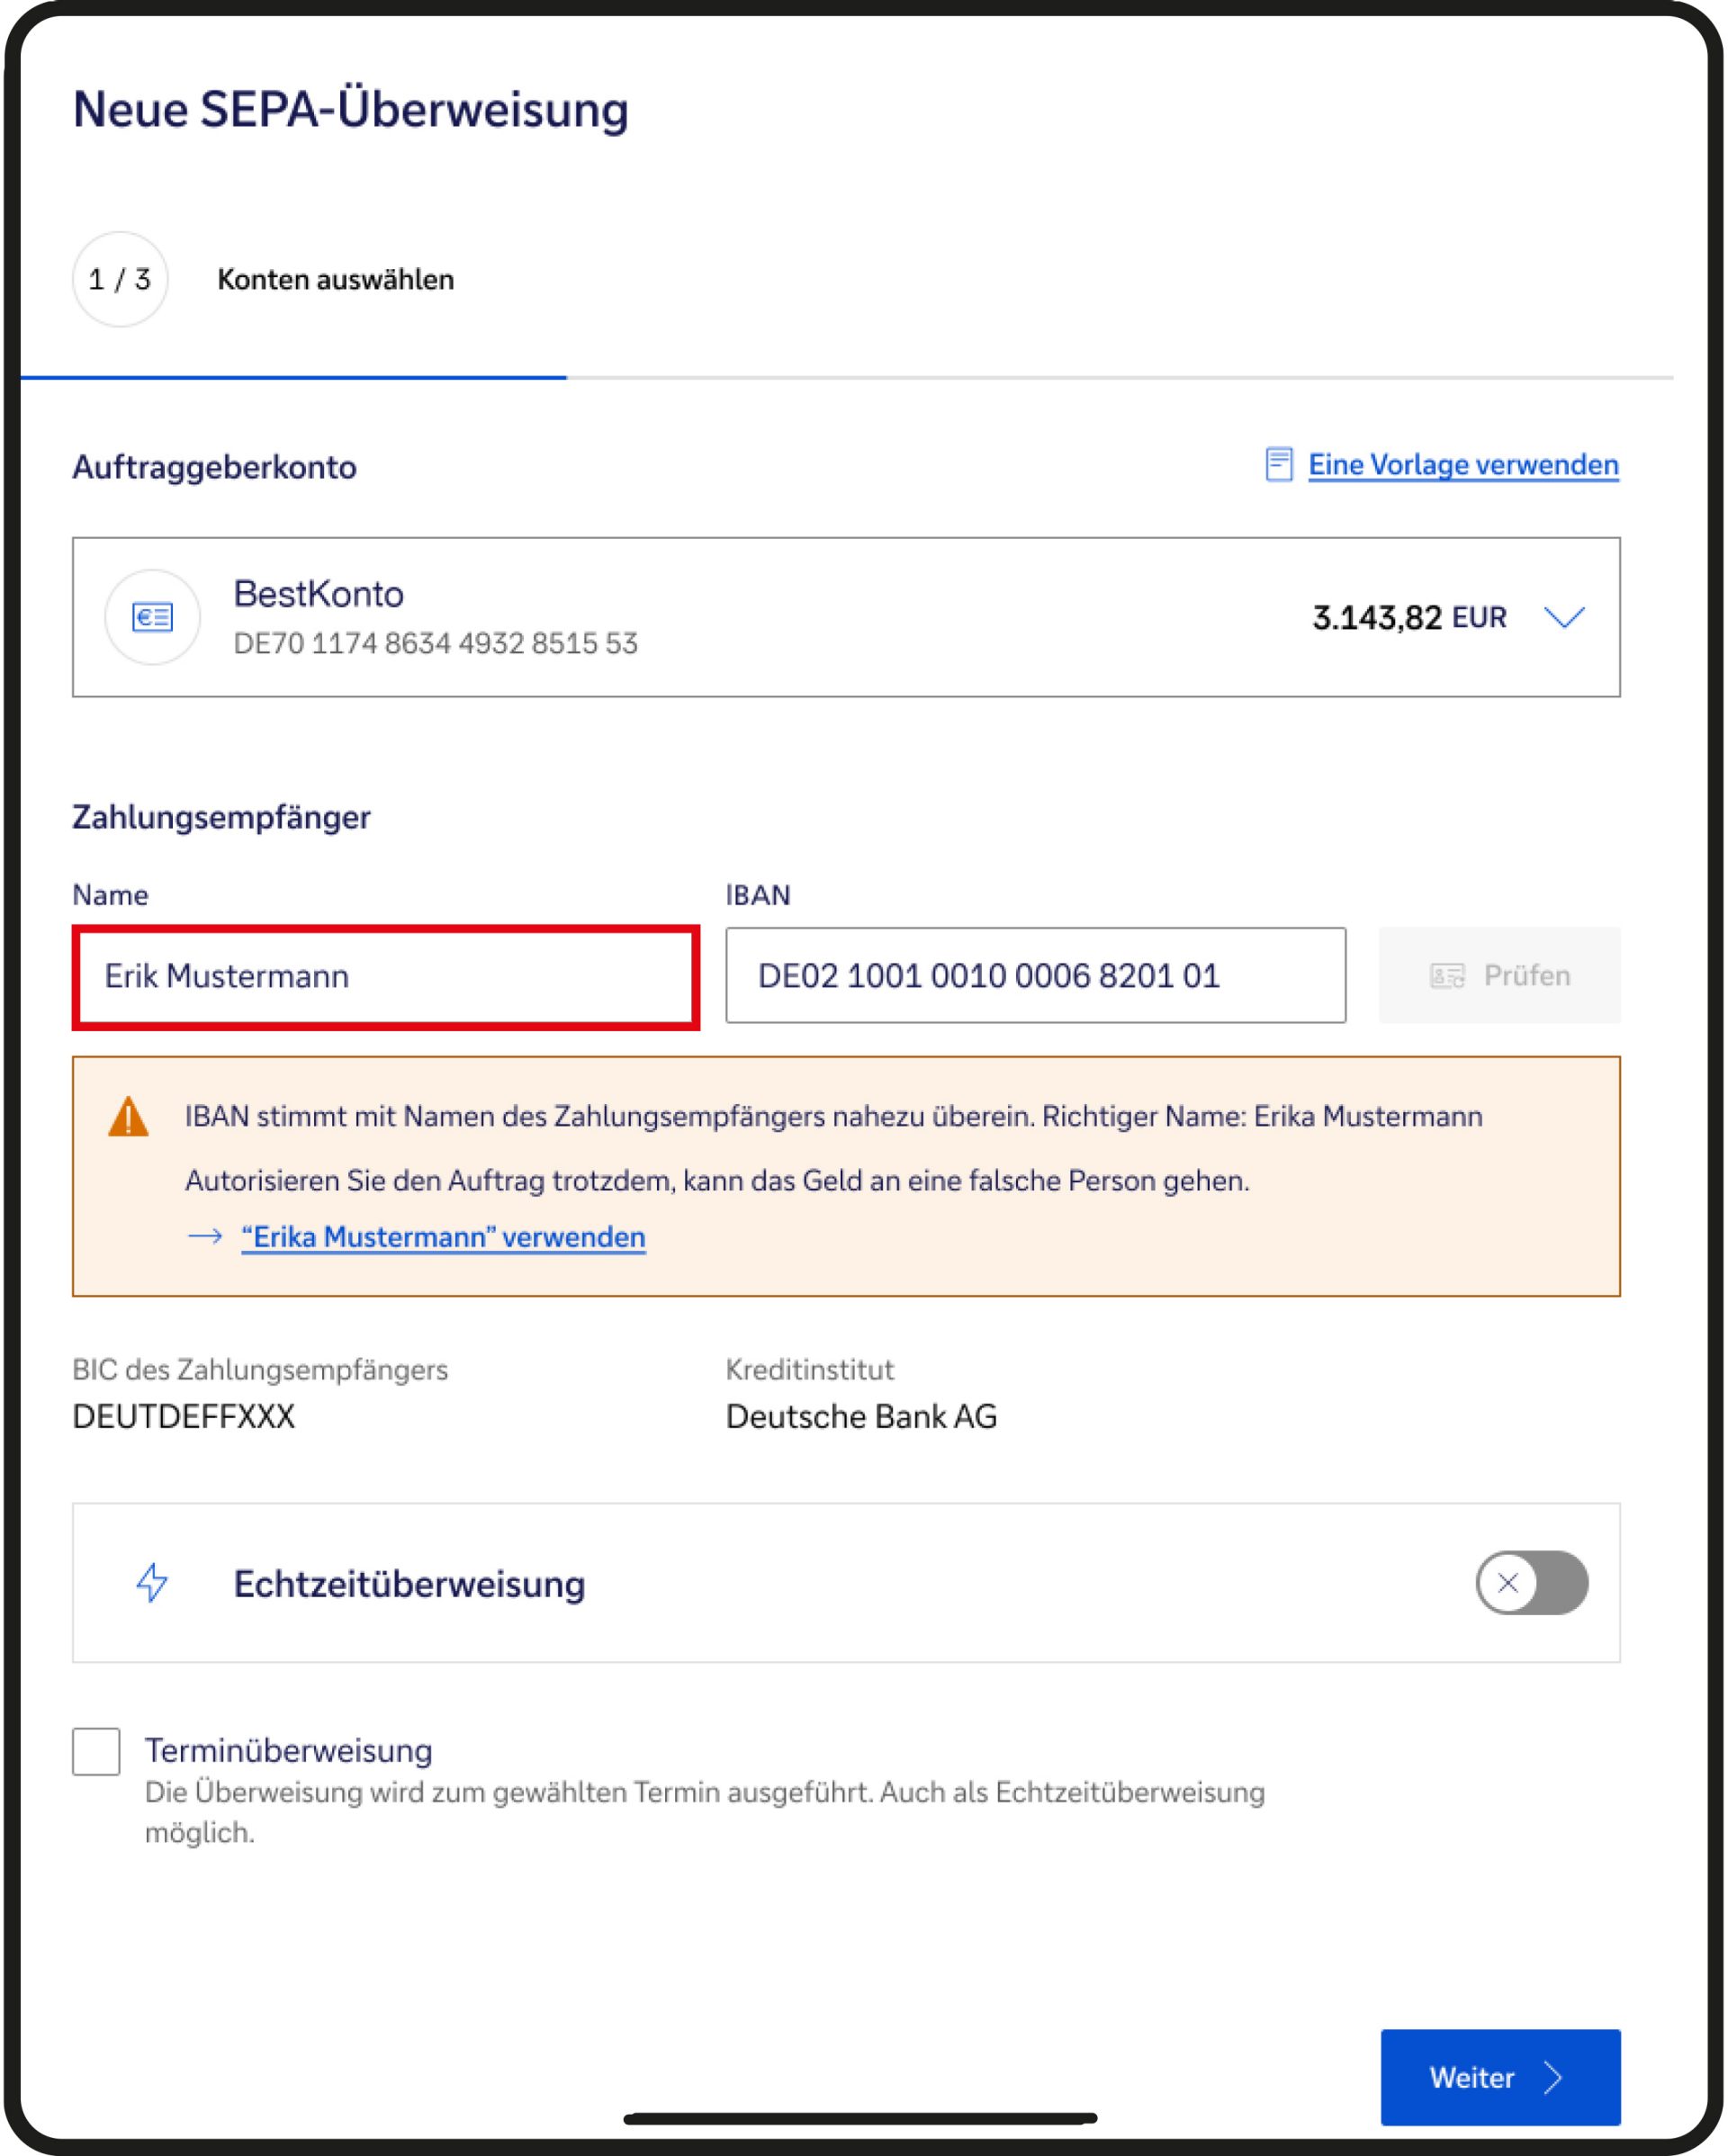The height and width of the screenshot is (2156, 1728).
Task: Click the X knob on the Echtzeitüberweisung switch
Action: pyautogui.click(x=1508, y=1583)
